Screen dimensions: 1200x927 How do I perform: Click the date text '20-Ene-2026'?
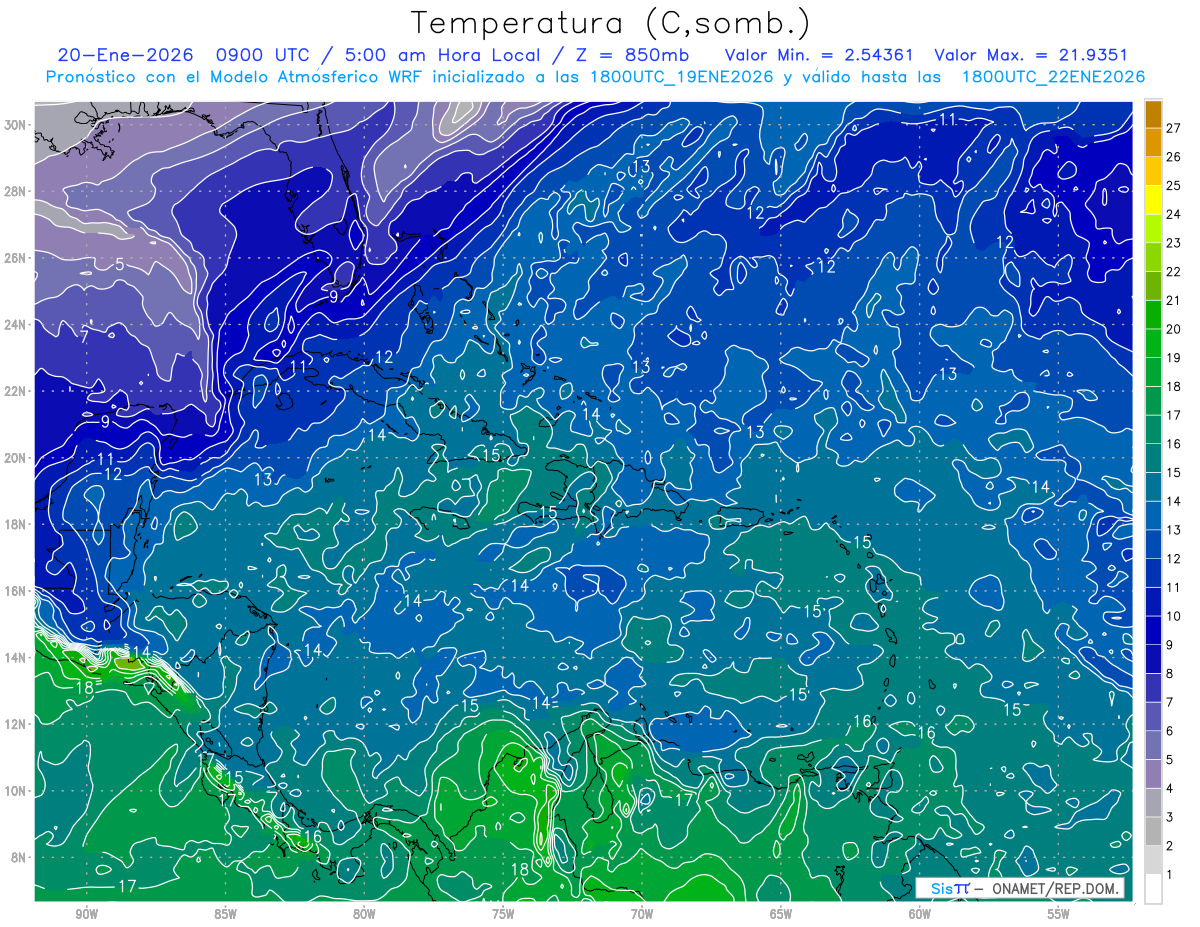[x=123, y=55]
